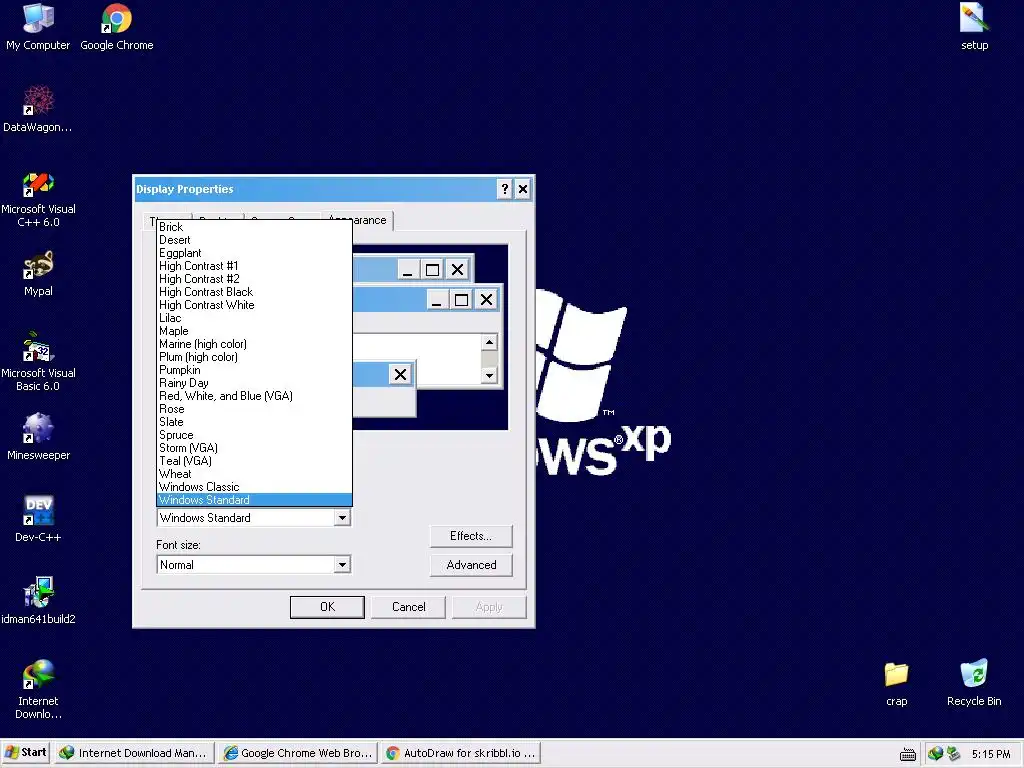Choose the Wheat color scheme
The image size is (1024, 768).
[x=255, y=474]
